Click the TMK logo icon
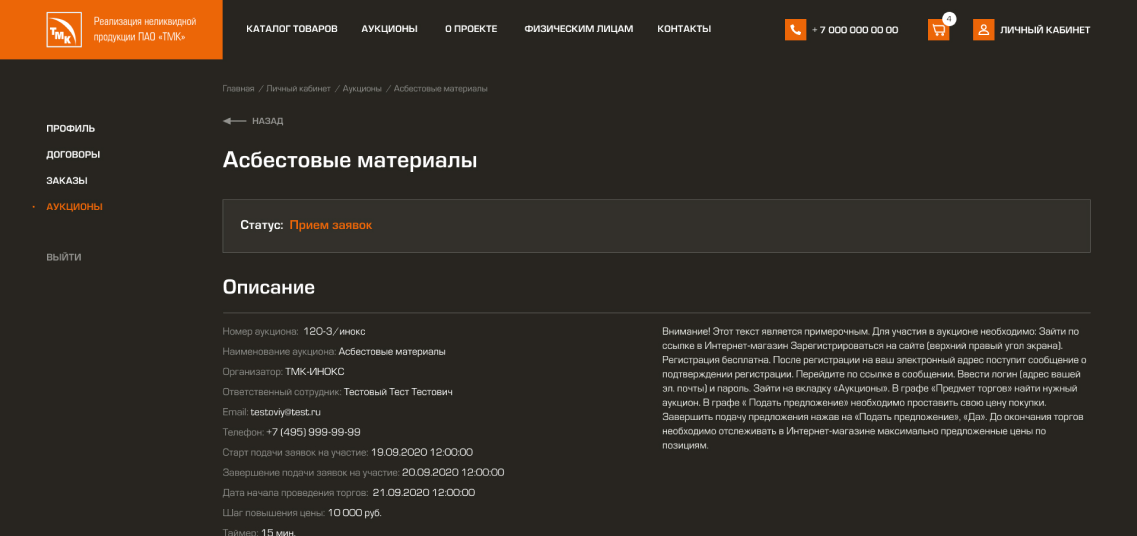The image size is (1137, 536). tap(63, 30)
